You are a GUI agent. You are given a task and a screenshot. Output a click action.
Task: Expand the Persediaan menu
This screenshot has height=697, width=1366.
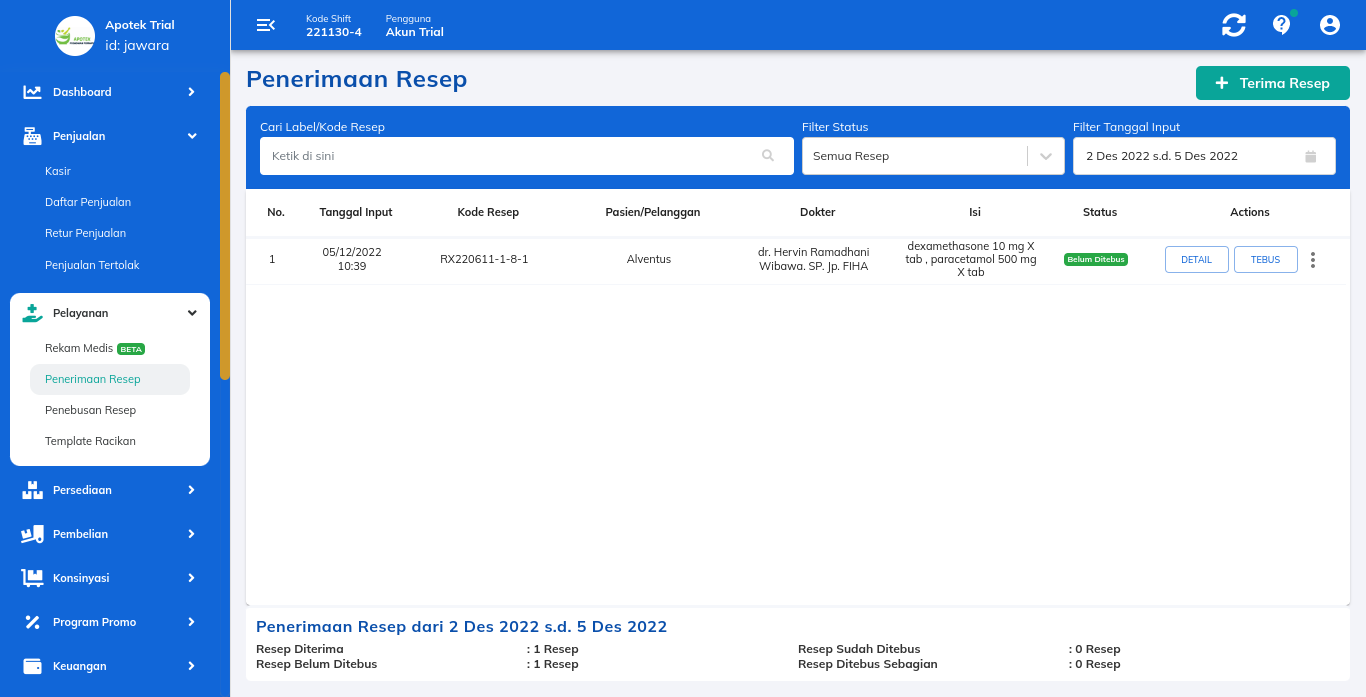tap(110, 490)
